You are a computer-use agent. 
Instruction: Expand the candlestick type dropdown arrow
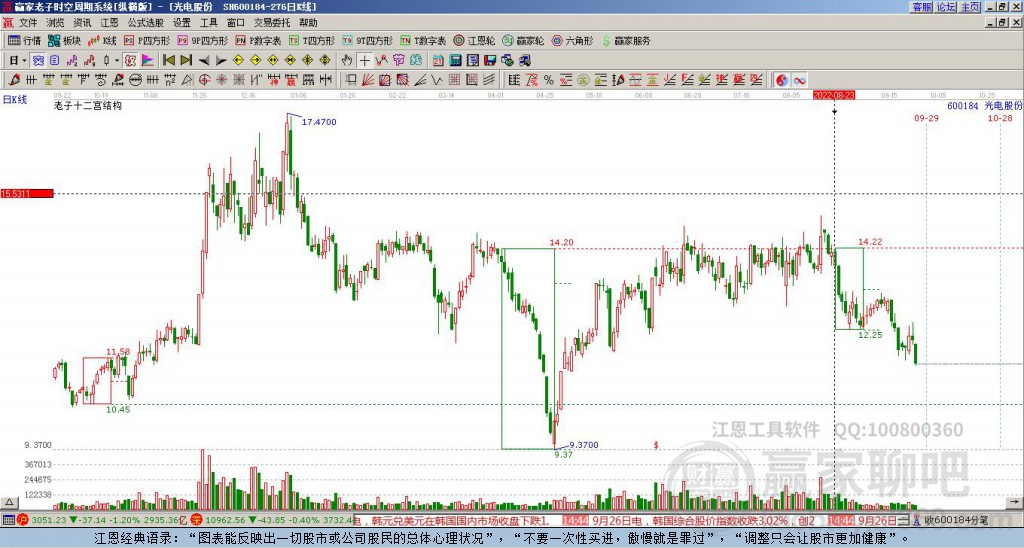click(116, 60)
